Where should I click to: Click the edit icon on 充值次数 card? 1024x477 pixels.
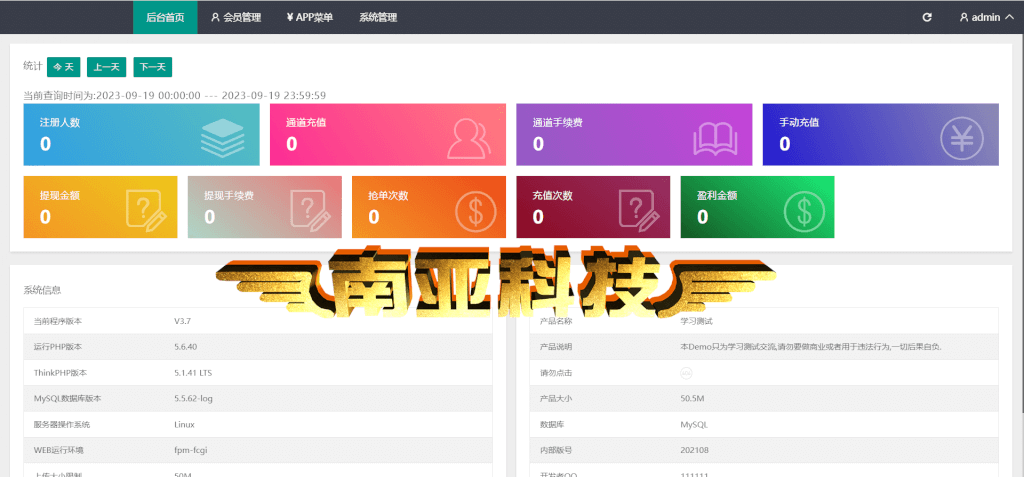pyautogui.click(x=639, y=210)
